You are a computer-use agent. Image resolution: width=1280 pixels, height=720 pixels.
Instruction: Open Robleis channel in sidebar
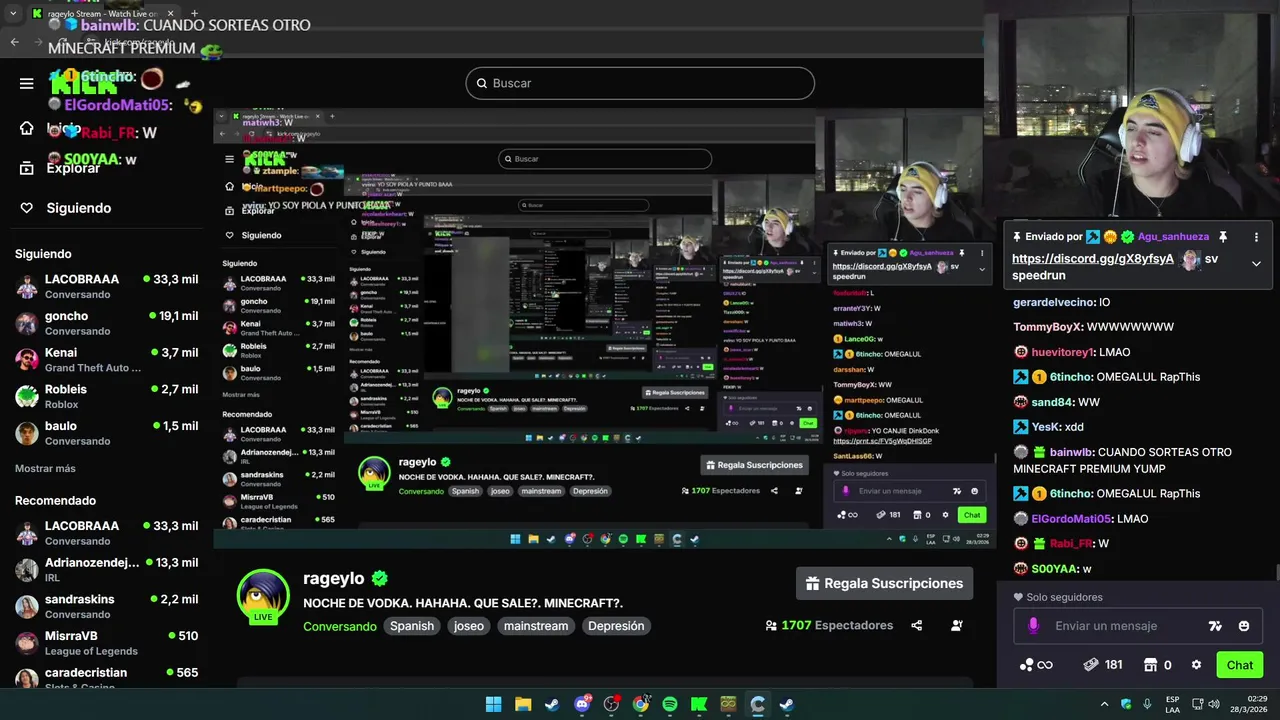click(107, 396)
